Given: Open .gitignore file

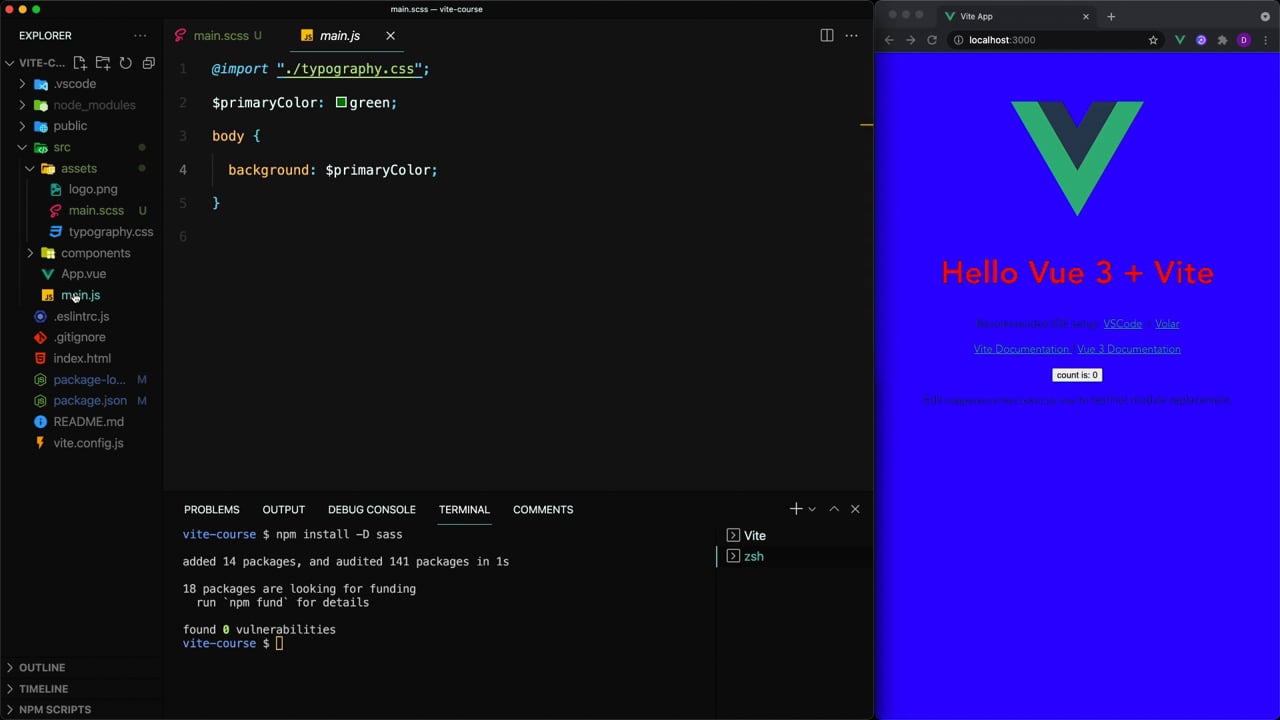Looking at the screenshot, I should point(79,337).
